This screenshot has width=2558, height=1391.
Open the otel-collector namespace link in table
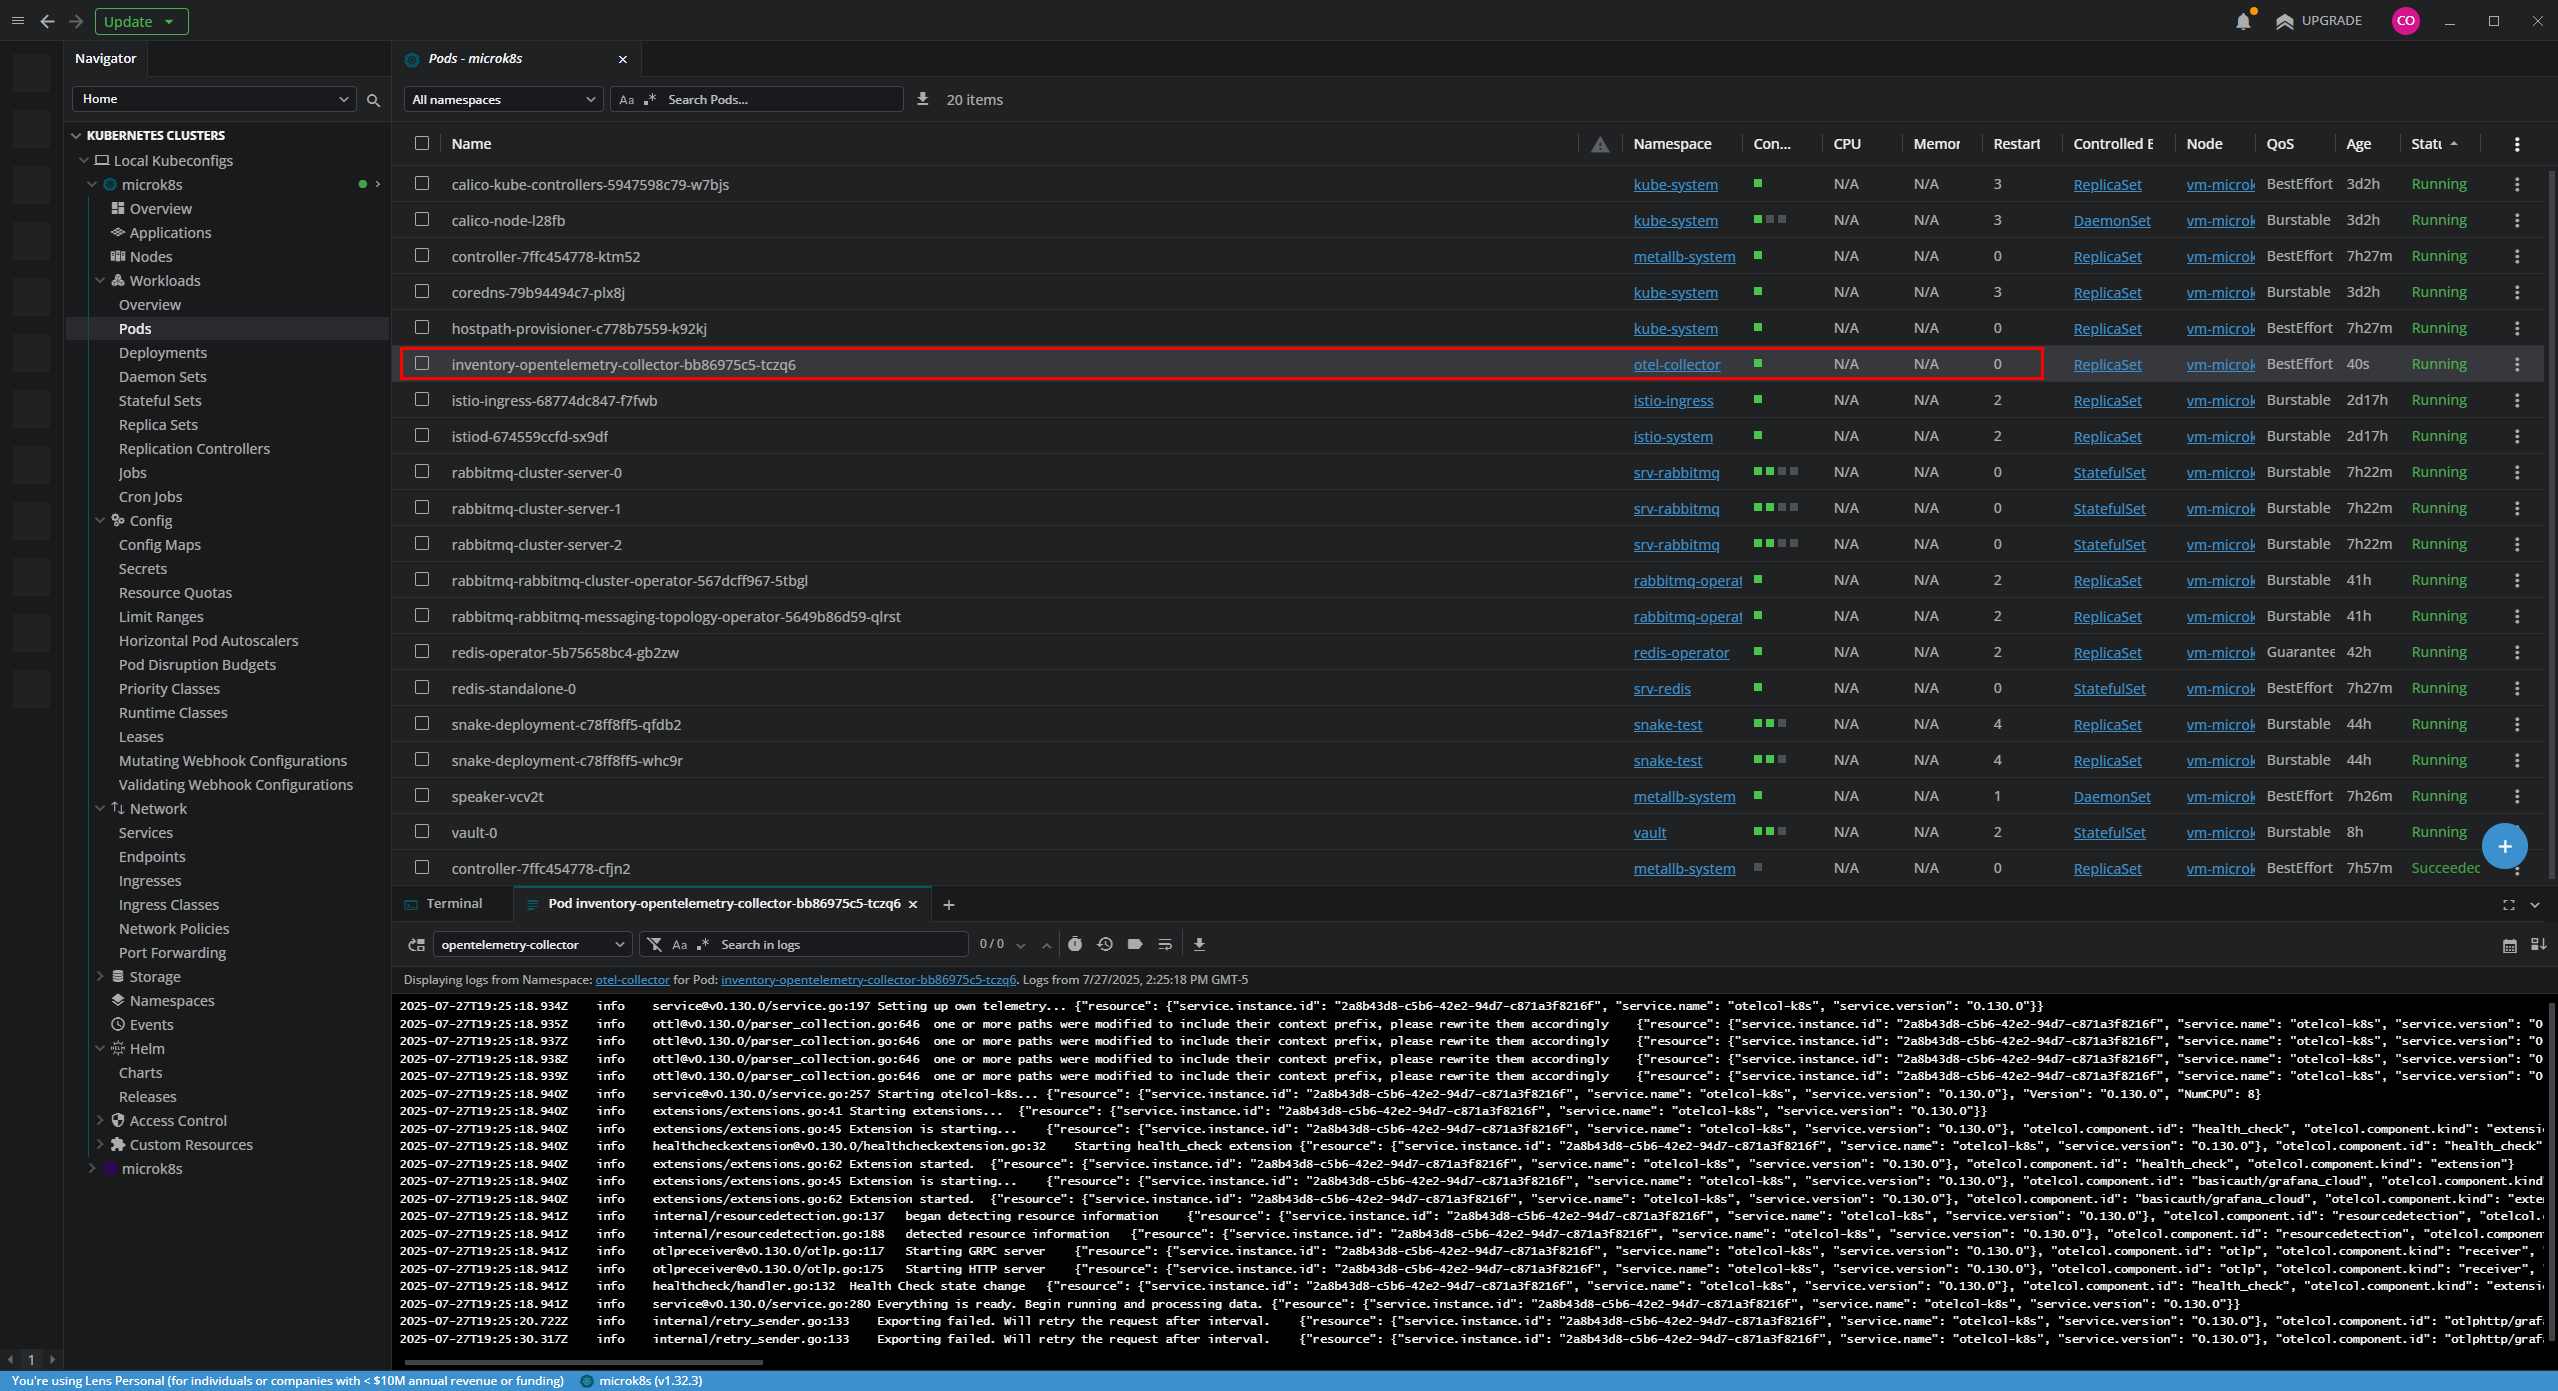pyautogui.click(x=1677, y=364)
